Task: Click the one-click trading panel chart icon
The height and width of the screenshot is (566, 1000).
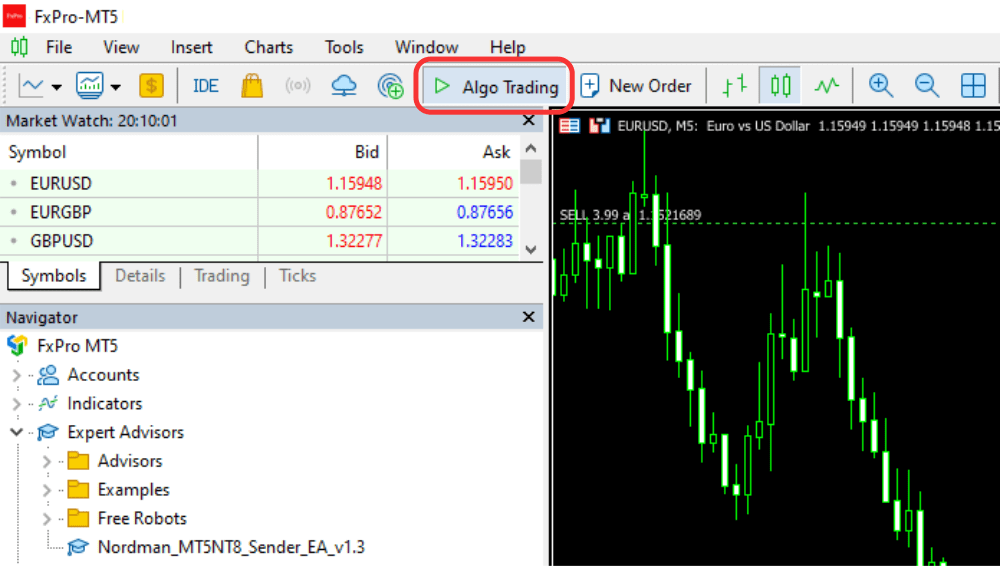Action: (x=570, y=126)
